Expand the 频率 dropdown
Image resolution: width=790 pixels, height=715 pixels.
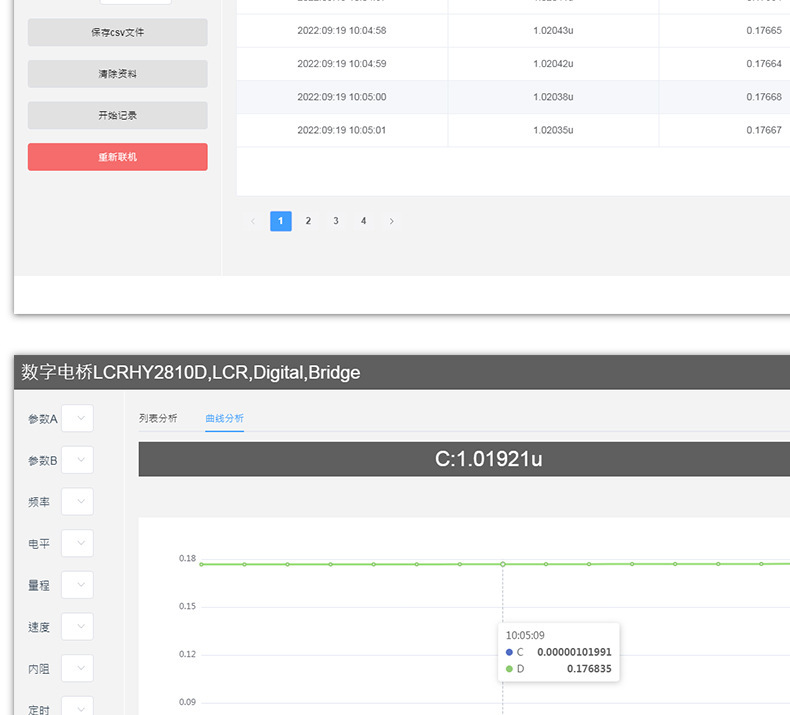pos(78,501)
